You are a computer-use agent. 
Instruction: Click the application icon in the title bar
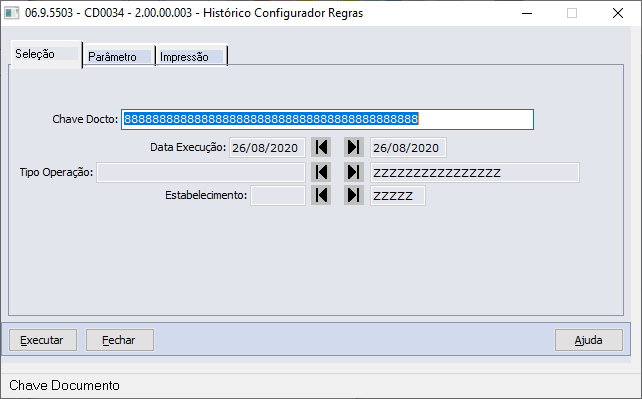point(11,13)
